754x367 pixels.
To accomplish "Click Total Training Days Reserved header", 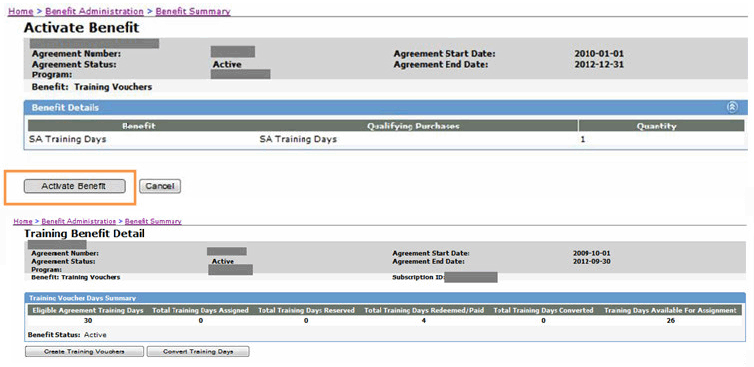I will (x=306, y=311).
